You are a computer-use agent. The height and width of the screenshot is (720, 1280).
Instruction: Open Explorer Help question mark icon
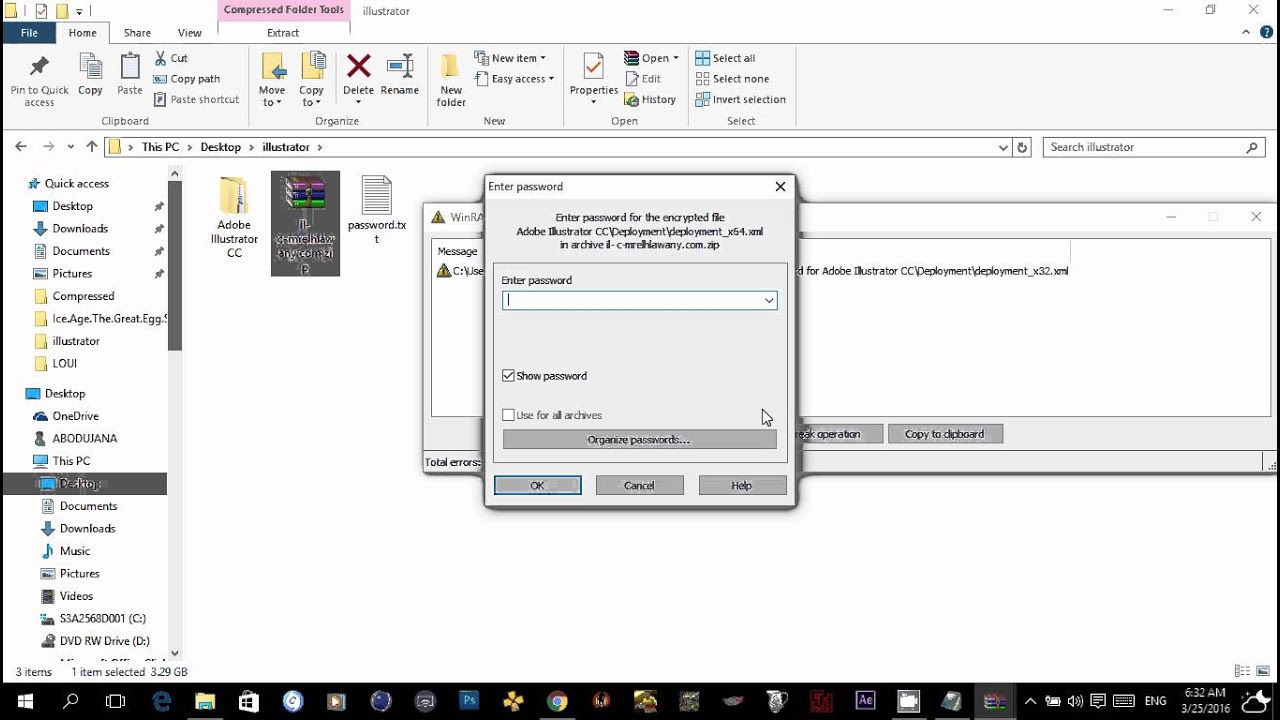(1267, 33)
